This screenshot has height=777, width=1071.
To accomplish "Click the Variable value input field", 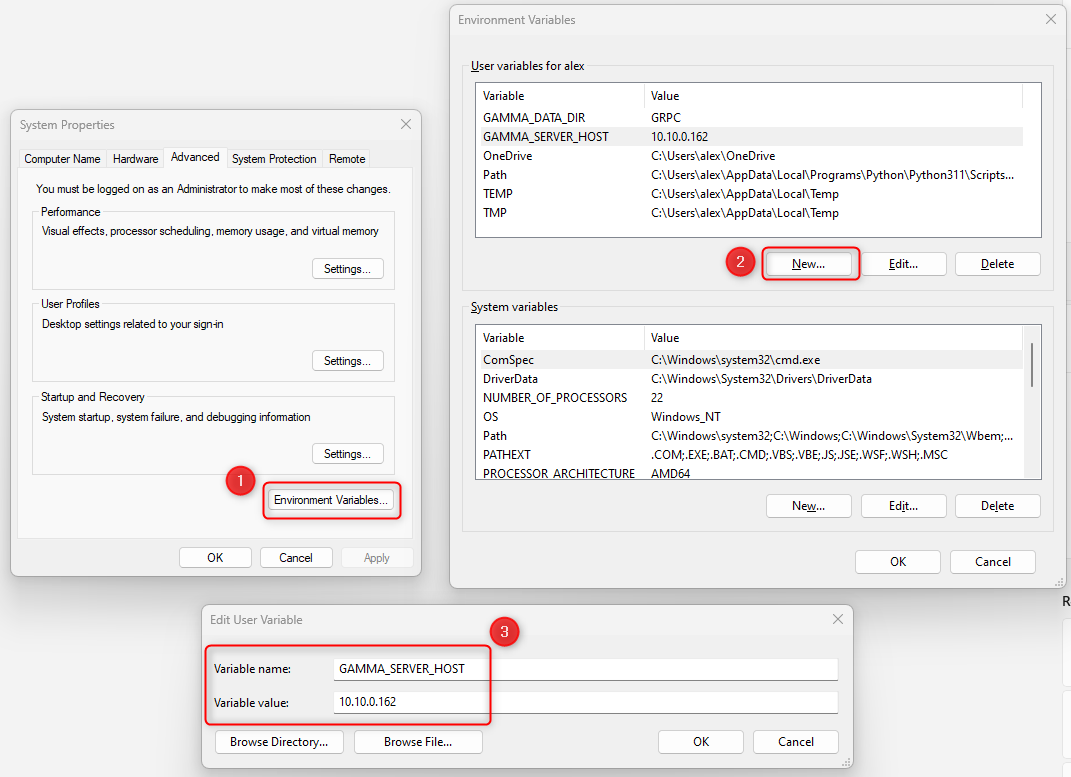I will click(585, 703).
